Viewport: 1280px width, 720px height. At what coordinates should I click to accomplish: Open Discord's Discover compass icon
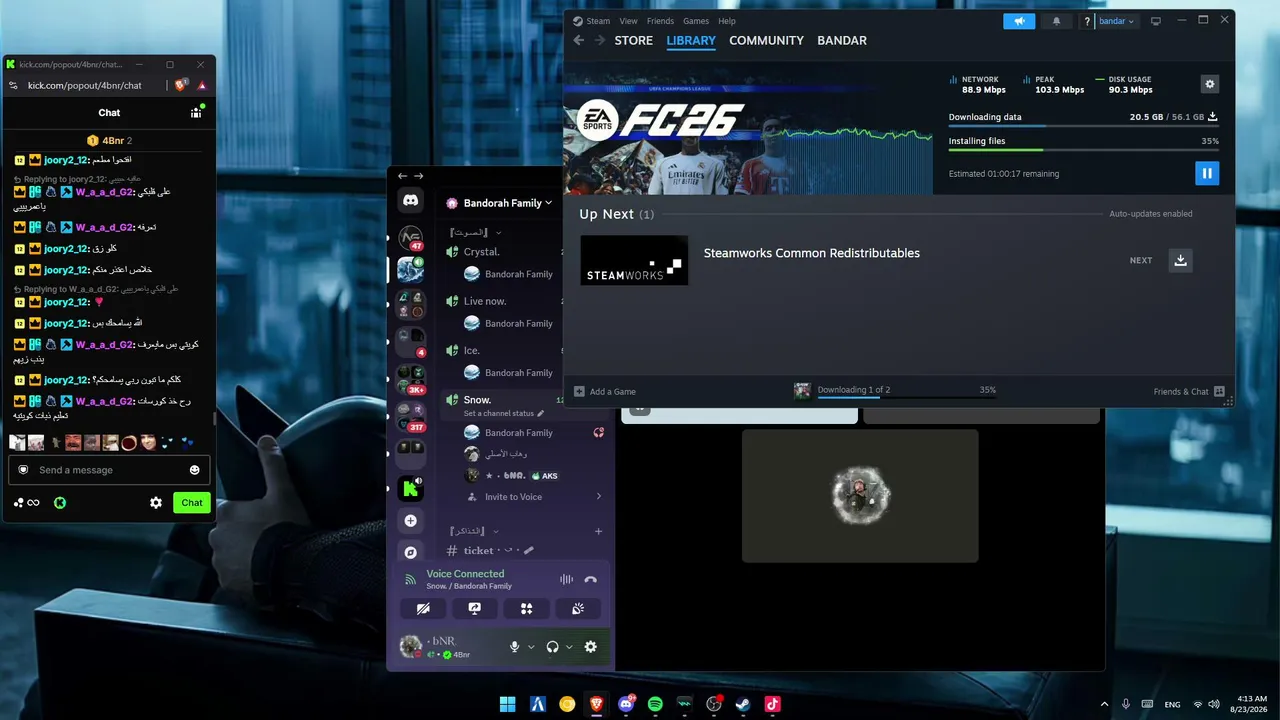click(x=411, y=552)
